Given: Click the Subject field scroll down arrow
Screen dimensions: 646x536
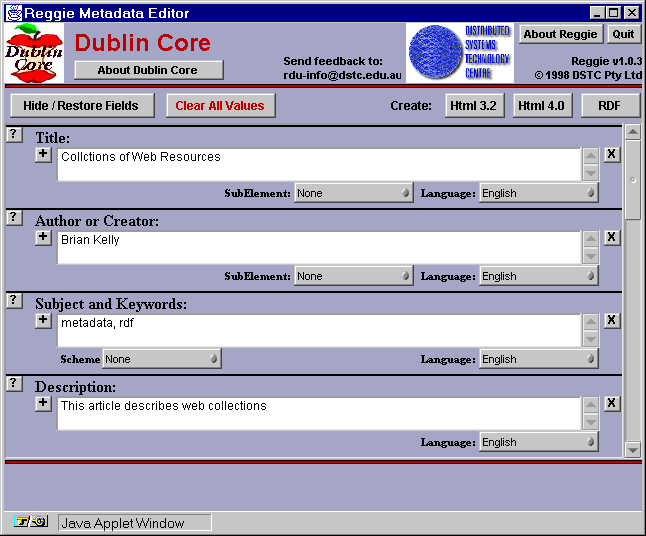Looking at the screenshot, I should 590,339.
